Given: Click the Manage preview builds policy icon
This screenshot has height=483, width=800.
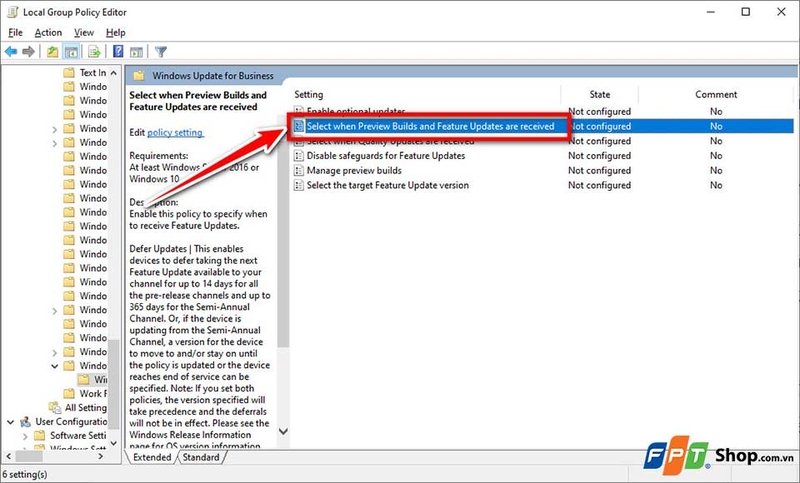Looking at the screenshot, I should (298, 171).
